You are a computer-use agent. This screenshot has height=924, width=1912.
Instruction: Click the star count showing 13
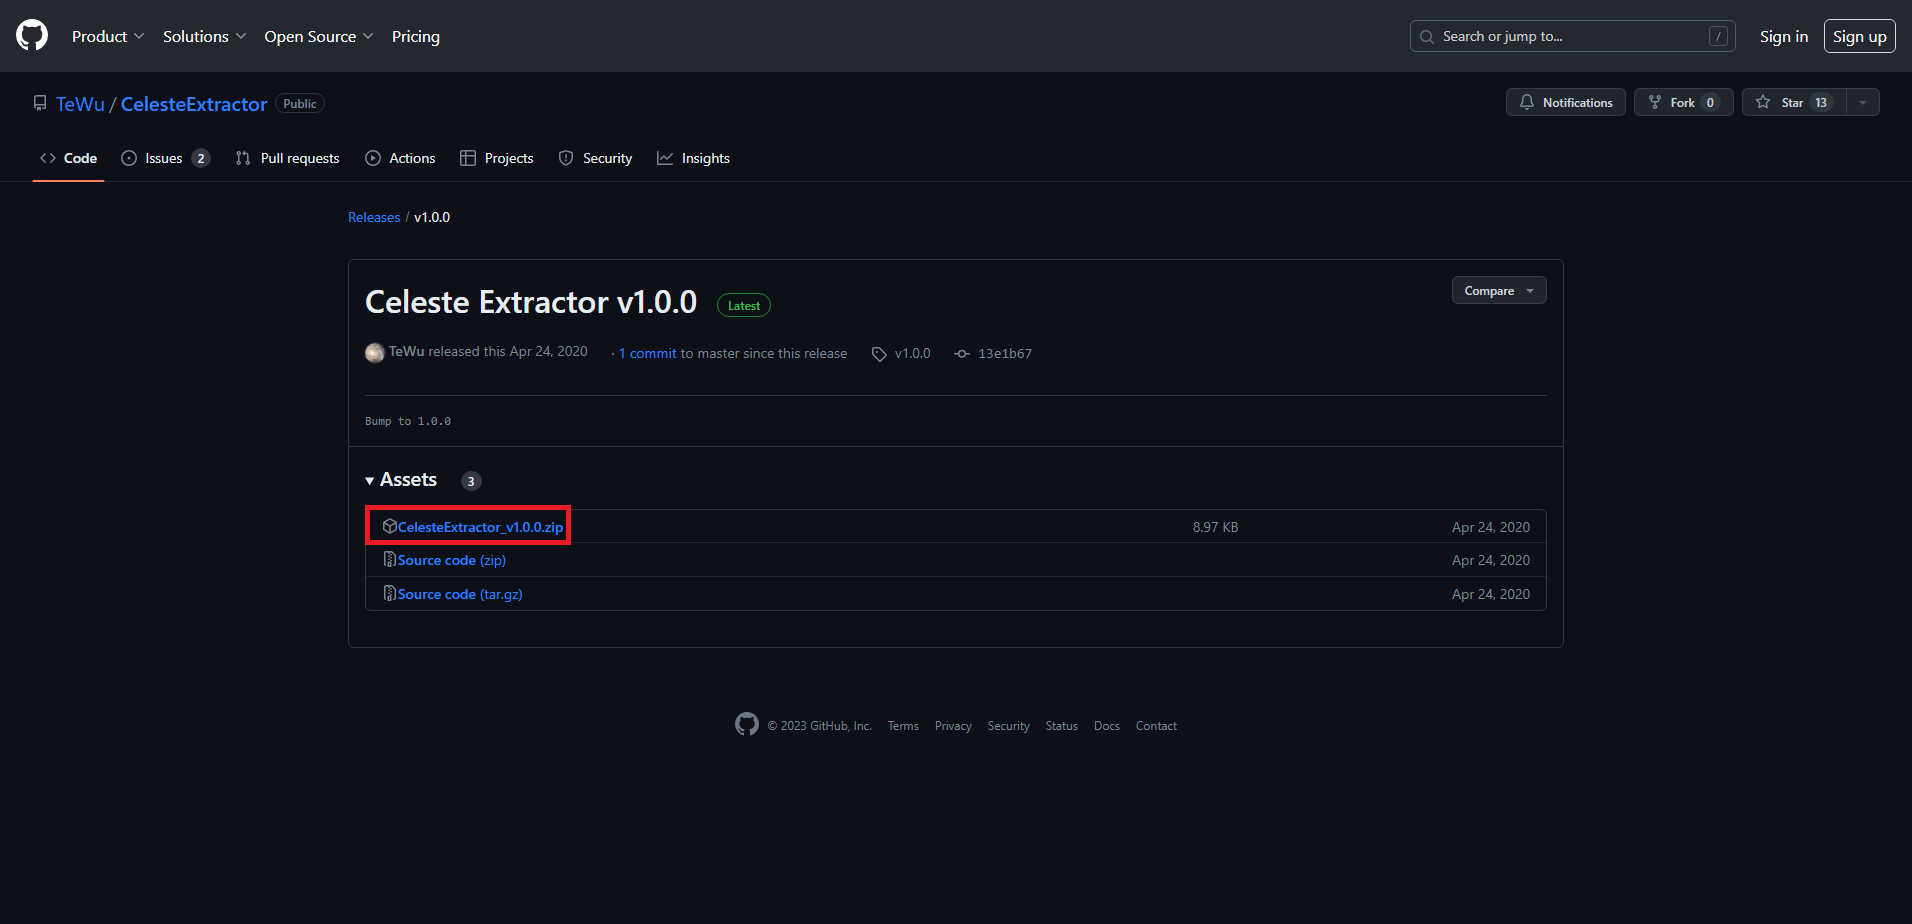pyautogui.click(x=1821, y=102)
